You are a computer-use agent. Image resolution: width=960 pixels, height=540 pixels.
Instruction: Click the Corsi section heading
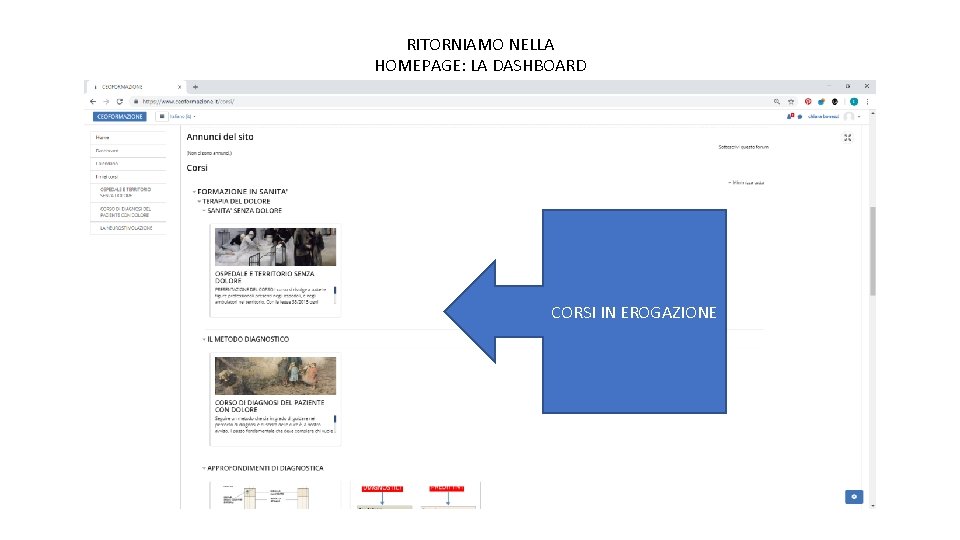tap(197, 168)
